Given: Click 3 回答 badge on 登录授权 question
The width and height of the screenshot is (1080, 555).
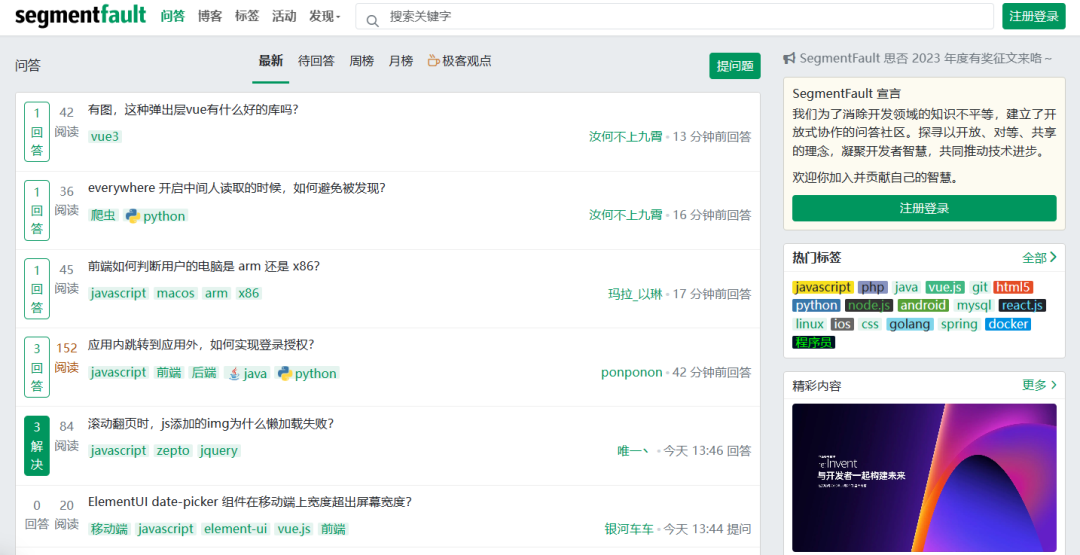Looking at the screenshot, I should [x=37, y=367].
